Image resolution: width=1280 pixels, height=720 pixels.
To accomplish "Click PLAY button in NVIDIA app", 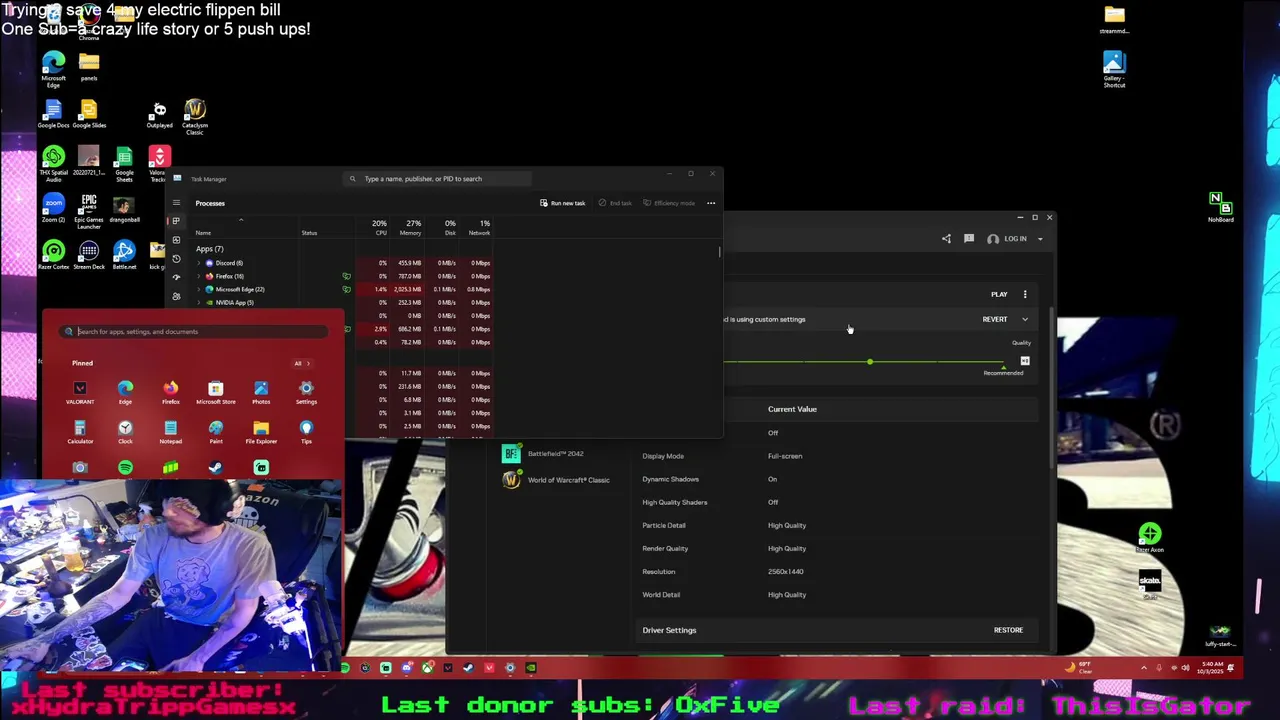I will (x=999, y=294).
